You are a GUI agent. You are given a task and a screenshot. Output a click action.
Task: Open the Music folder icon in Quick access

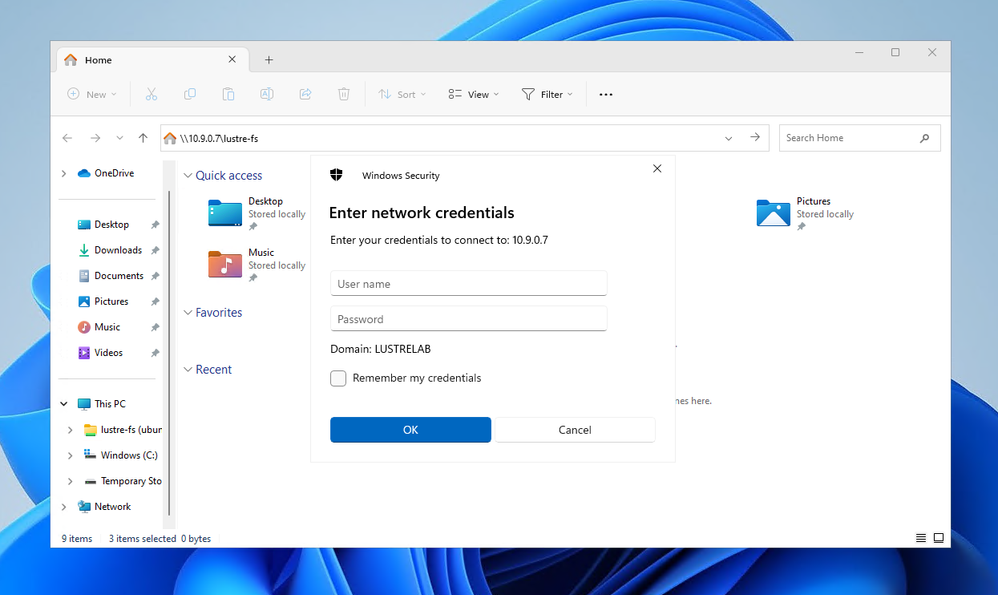(x=225, y=264)
